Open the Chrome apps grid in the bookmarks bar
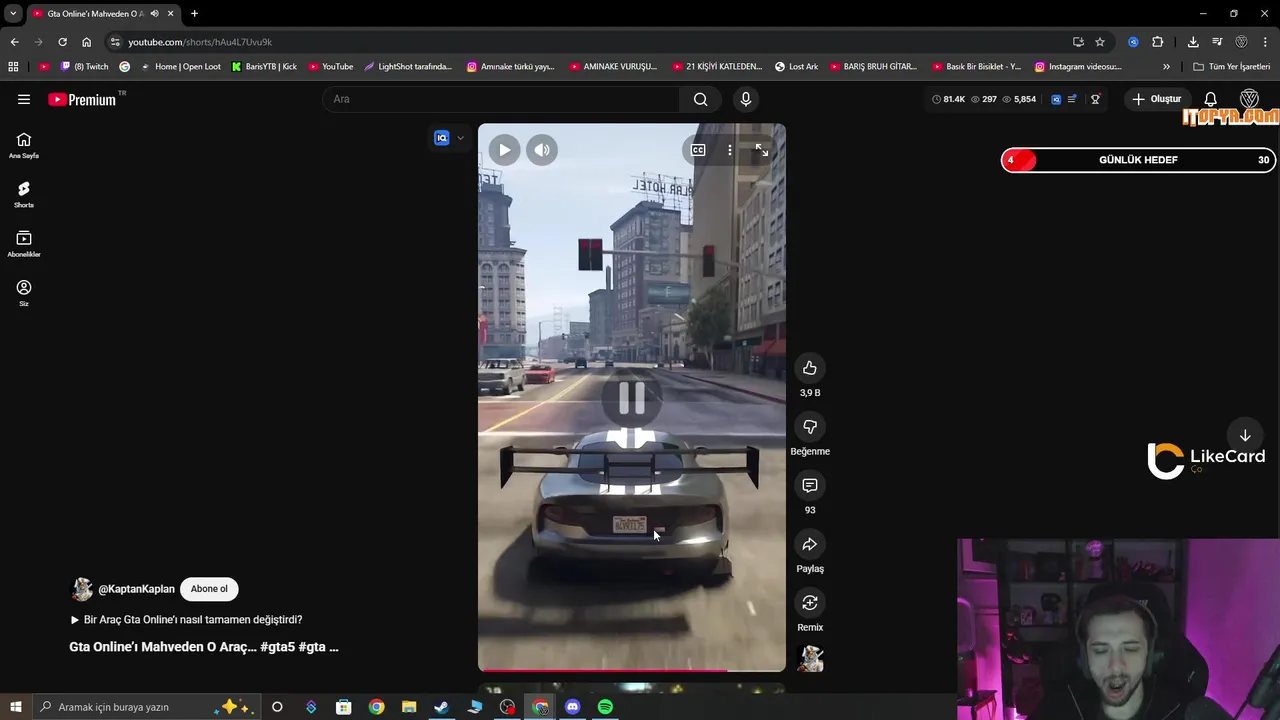This screenshot has width=1280, height=720. pyautogui.click(x=13, y=67)
